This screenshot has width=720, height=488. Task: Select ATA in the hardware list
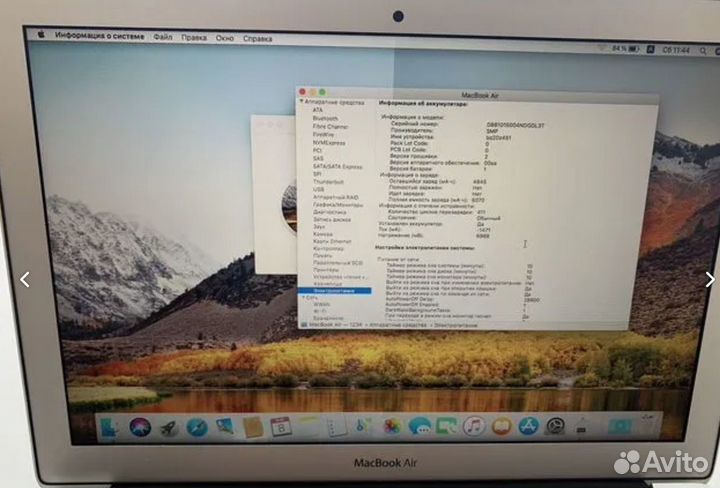coord(318,110)
